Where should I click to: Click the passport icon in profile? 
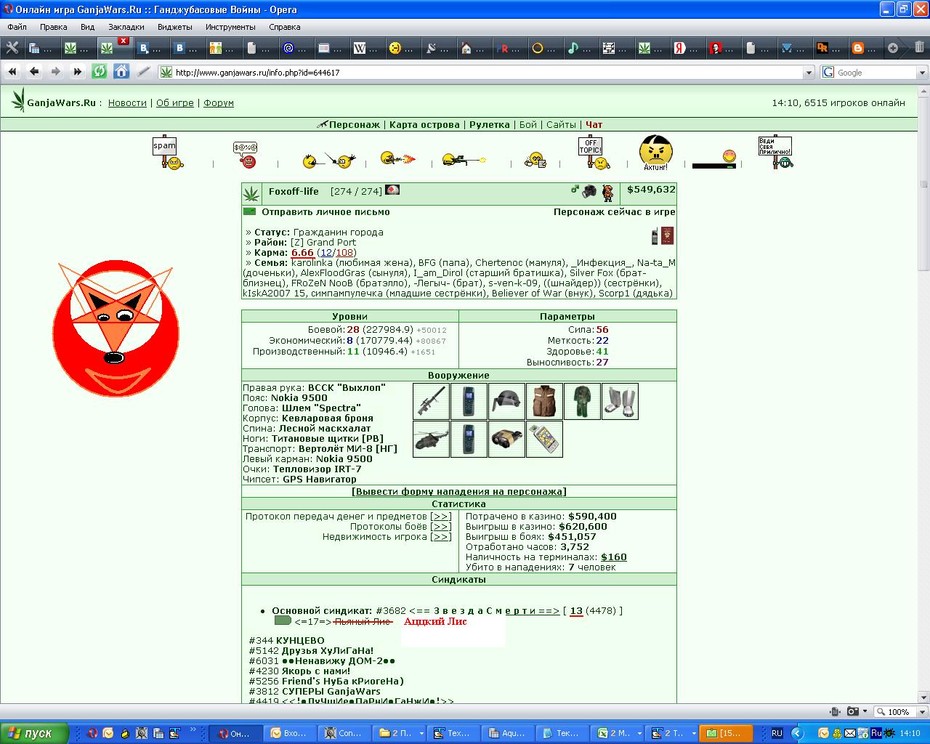(667, 236)
